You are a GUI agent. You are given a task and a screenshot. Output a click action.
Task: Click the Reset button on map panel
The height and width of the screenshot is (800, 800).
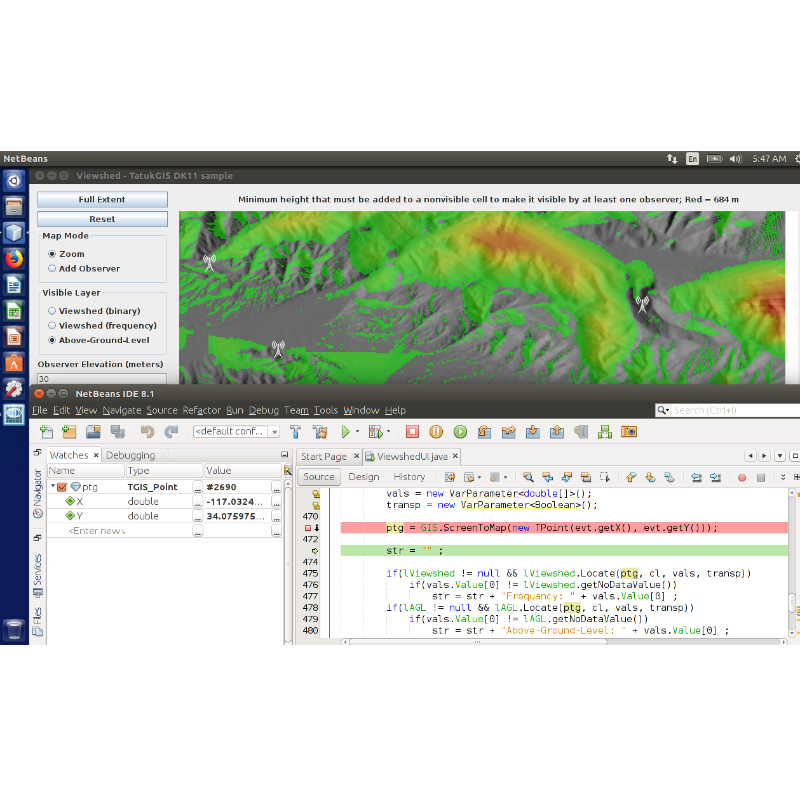click(100, 218)
